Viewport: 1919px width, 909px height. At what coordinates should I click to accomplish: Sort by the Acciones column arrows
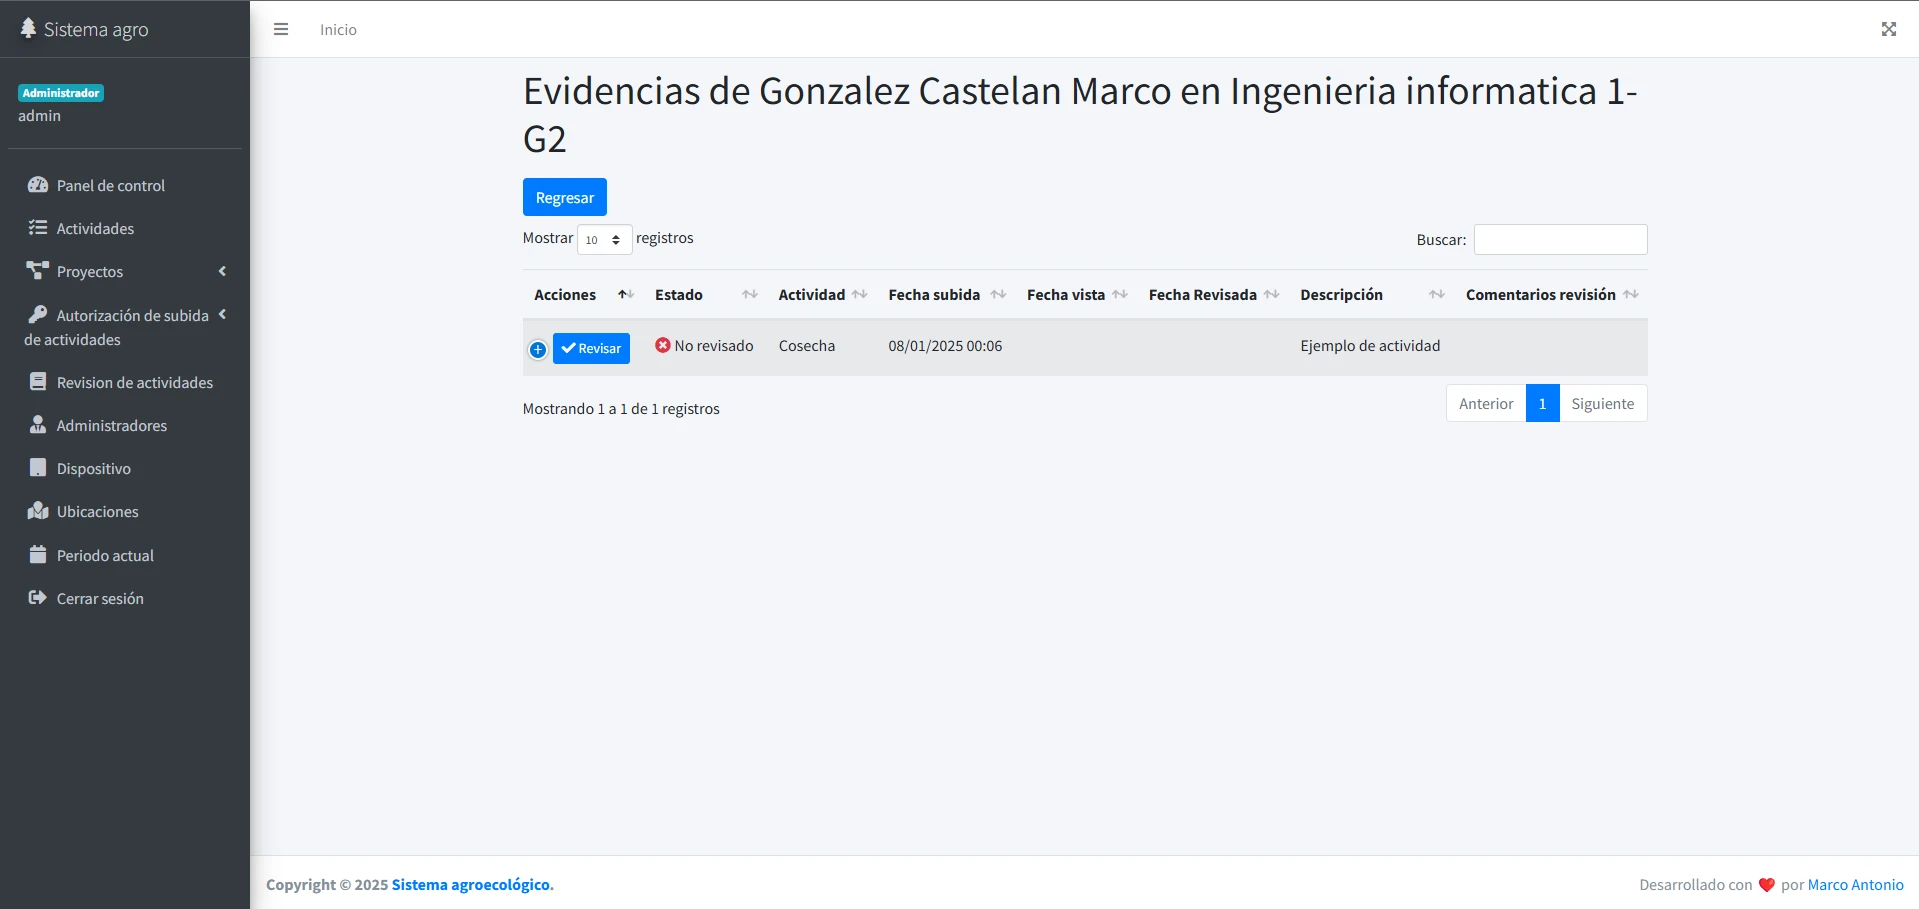pos(626,294)
